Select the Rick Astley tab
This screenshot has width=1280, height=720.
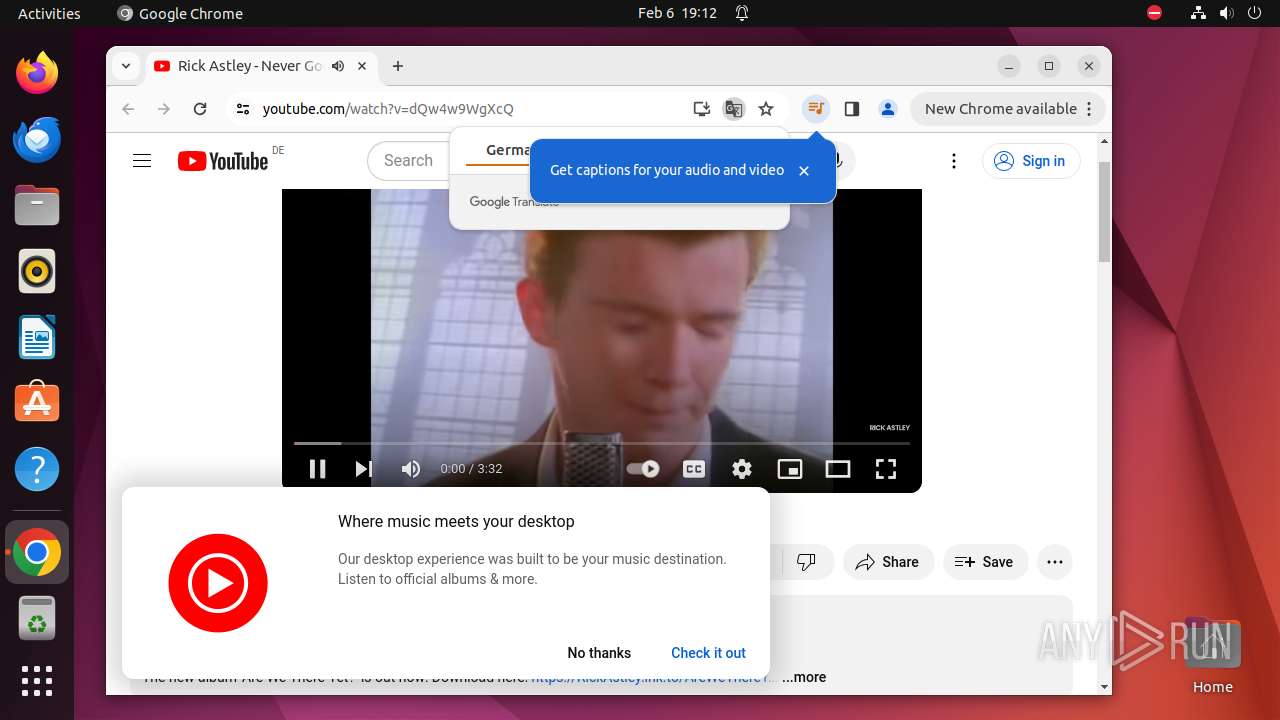point(262,66)
